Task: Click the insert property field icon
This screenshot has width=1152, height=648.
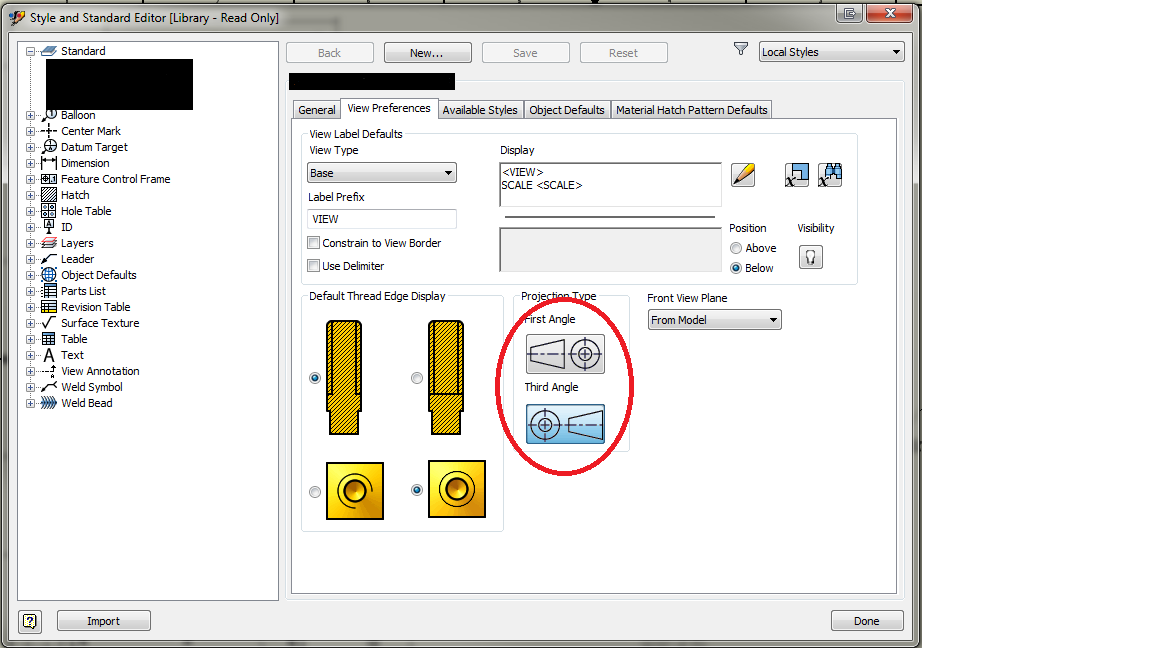Action: coord(796,175)
